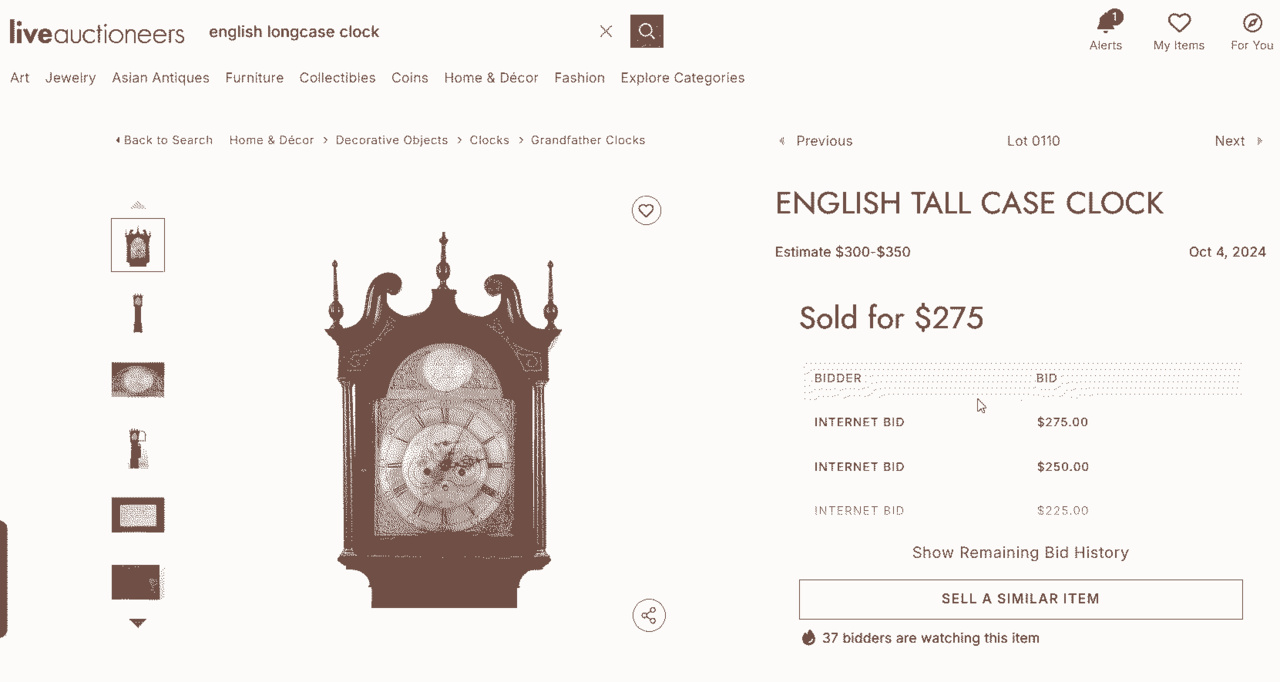Open the For You compass icon
1280x682 pixels.
pos(1252,23)
